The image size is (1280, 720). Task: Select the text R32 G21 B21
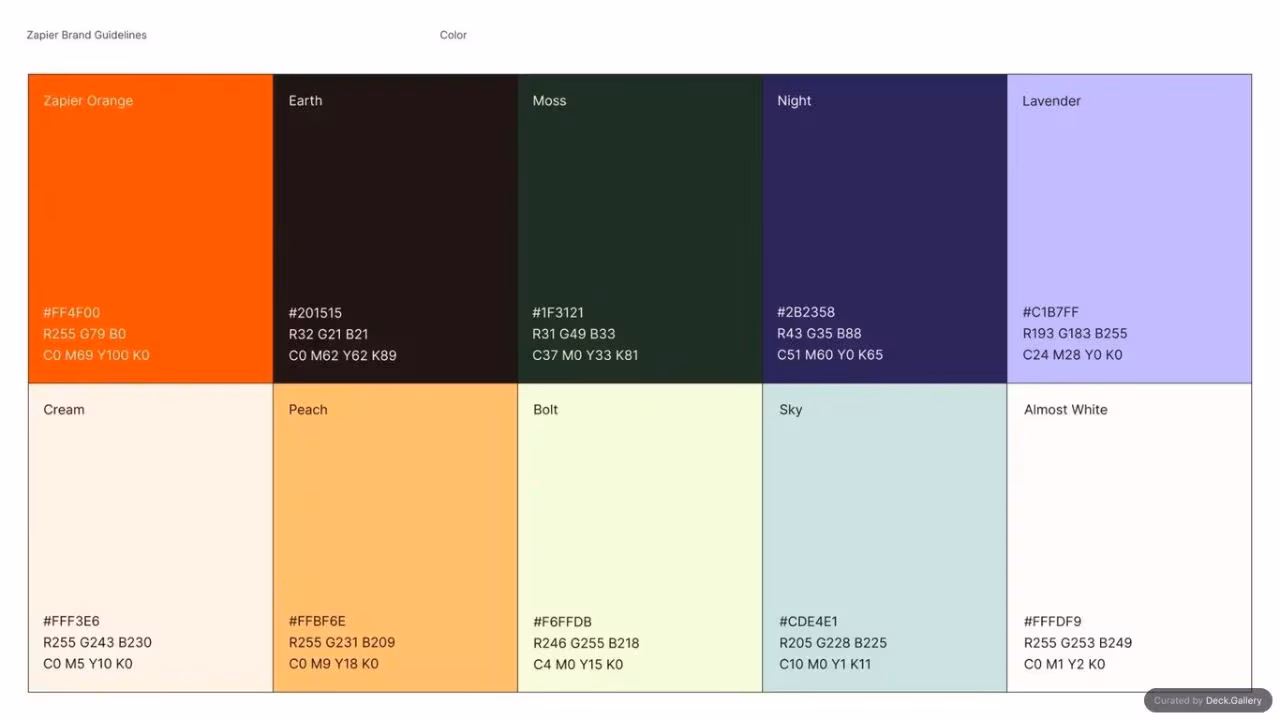(x=328, y=334)
